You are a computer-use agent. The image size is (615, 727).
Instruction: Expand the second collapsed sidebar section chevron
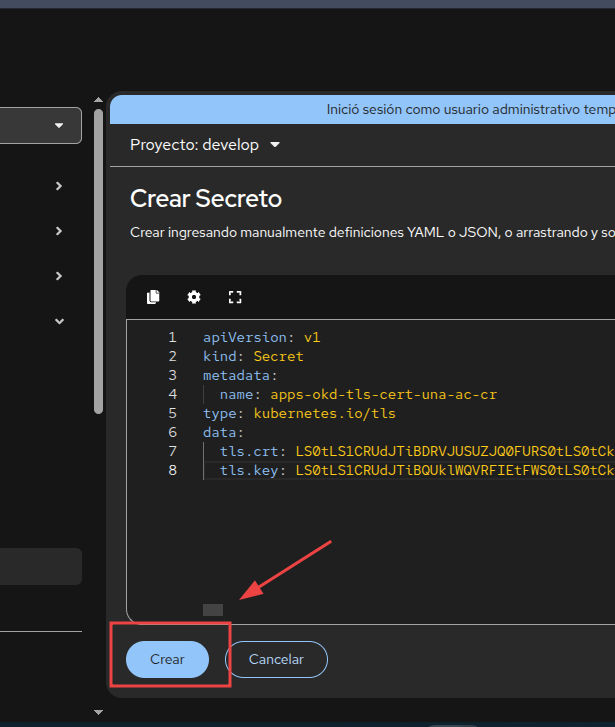[59, 231]
